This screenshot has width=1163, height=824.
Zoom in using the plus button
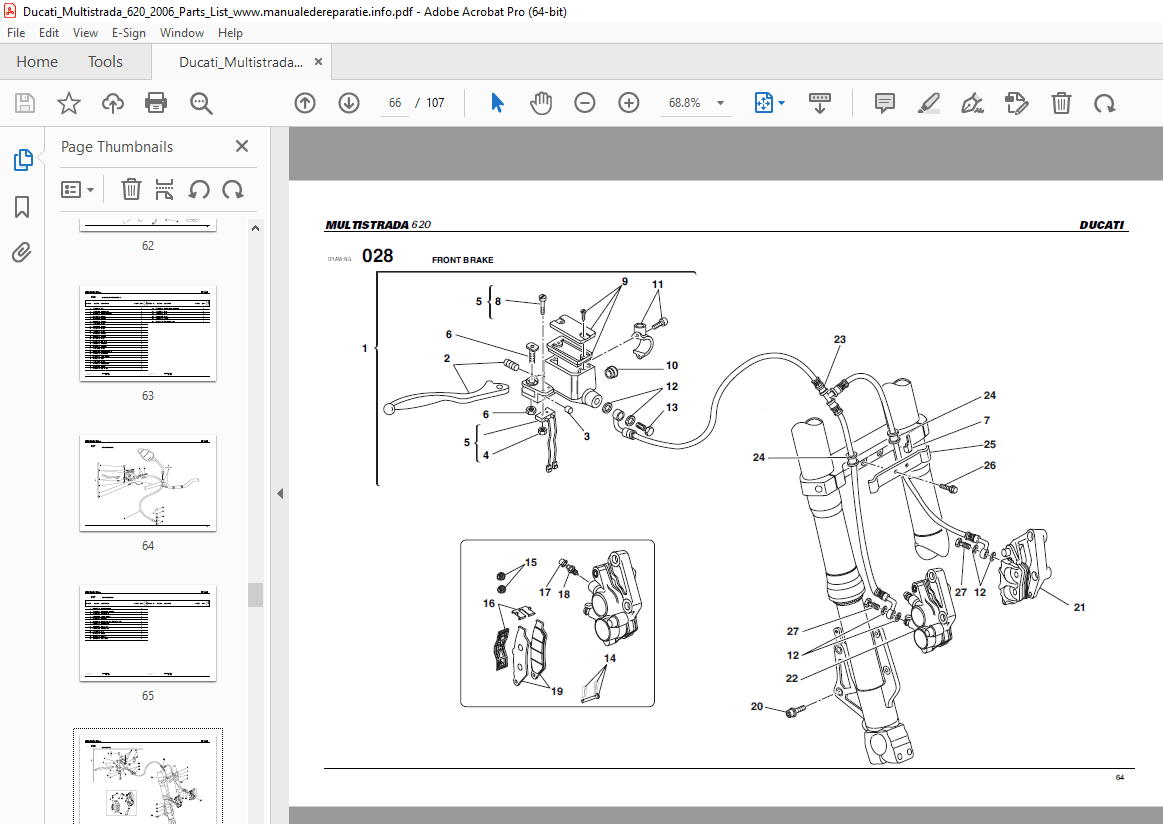628,102
